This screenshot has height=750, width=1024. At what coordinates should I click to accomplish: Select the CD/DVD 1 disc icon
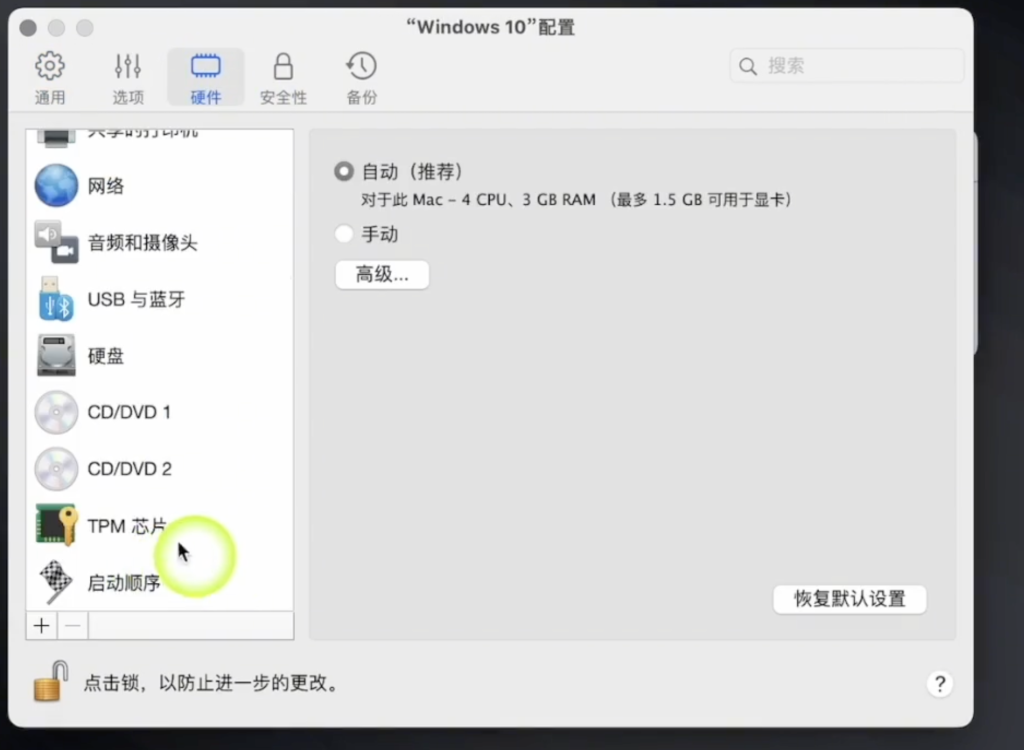pos(56,412)
